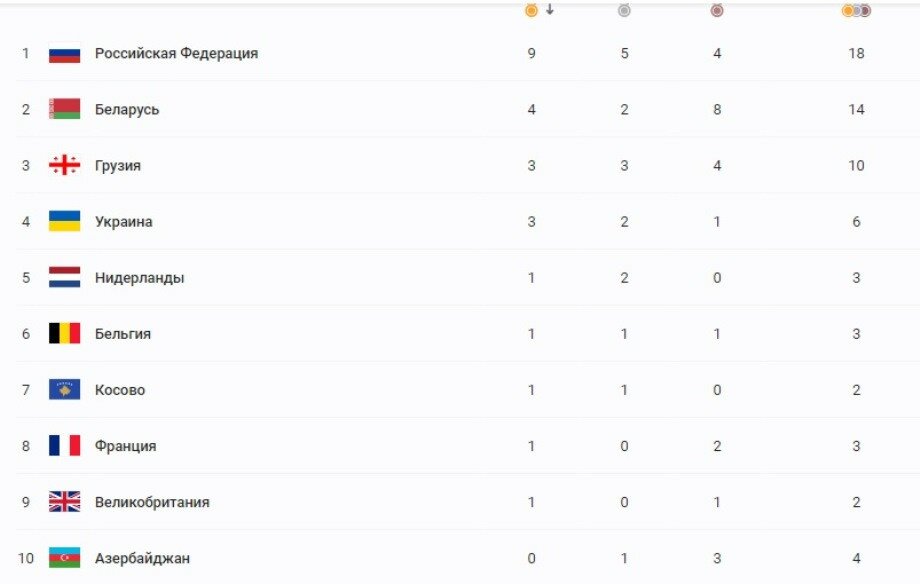Select the Great Britain Union Jack flag
The height and width of the screenshot is (584, 920).
pos(64,502)
